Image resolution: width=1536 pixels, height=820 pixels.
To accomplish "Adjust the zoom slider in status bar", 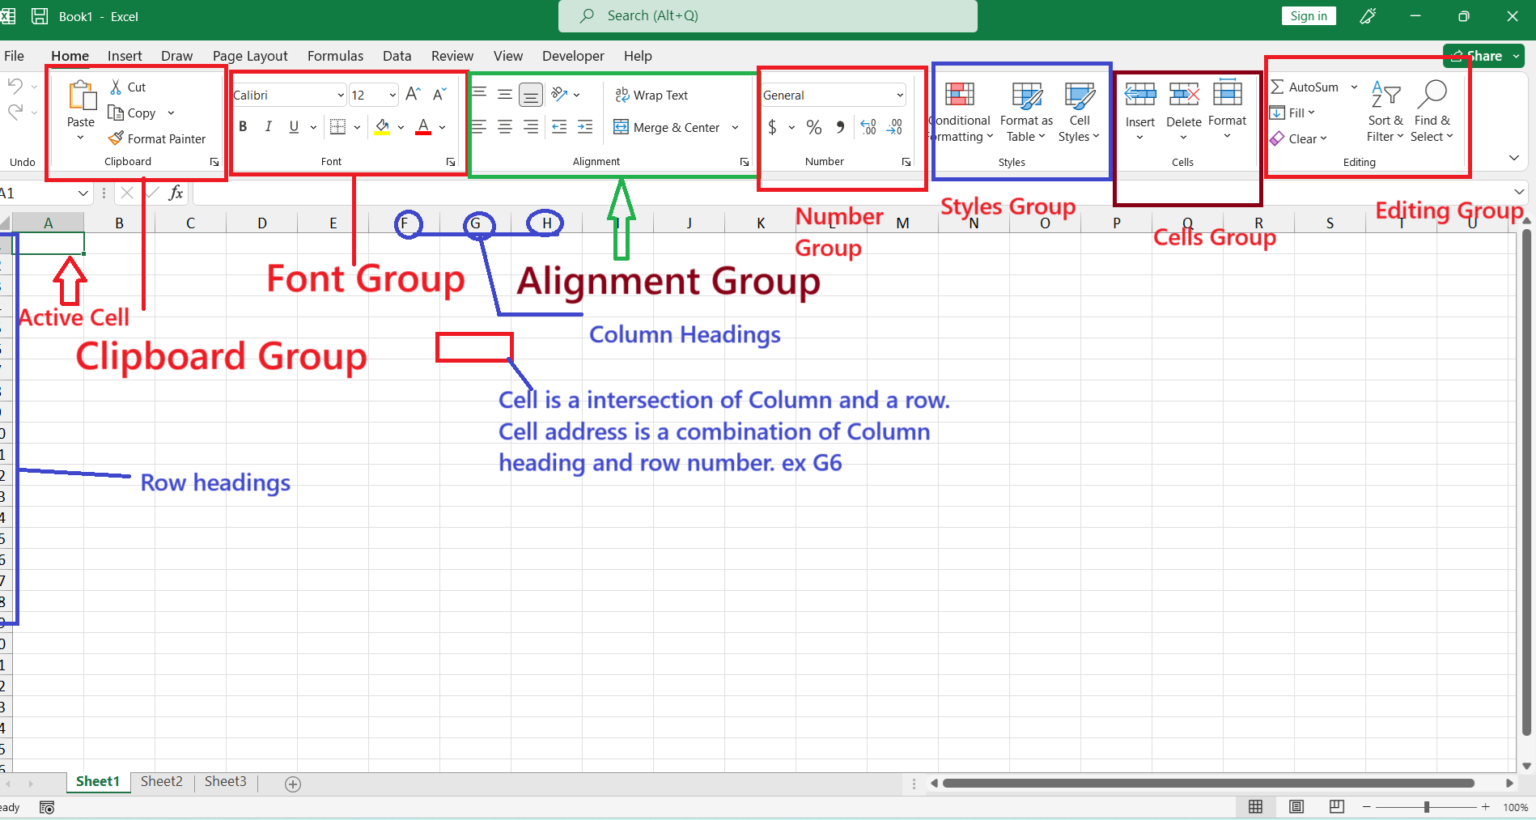I will tap(1426, 807).
